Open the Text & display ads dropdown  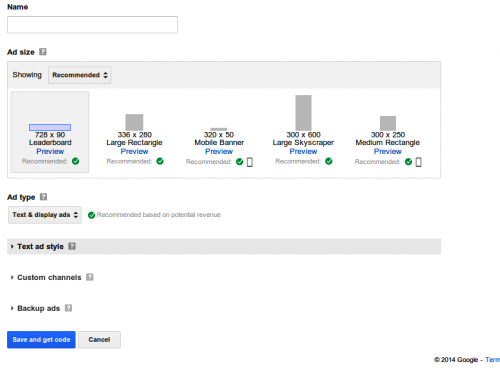click(45, 215)
